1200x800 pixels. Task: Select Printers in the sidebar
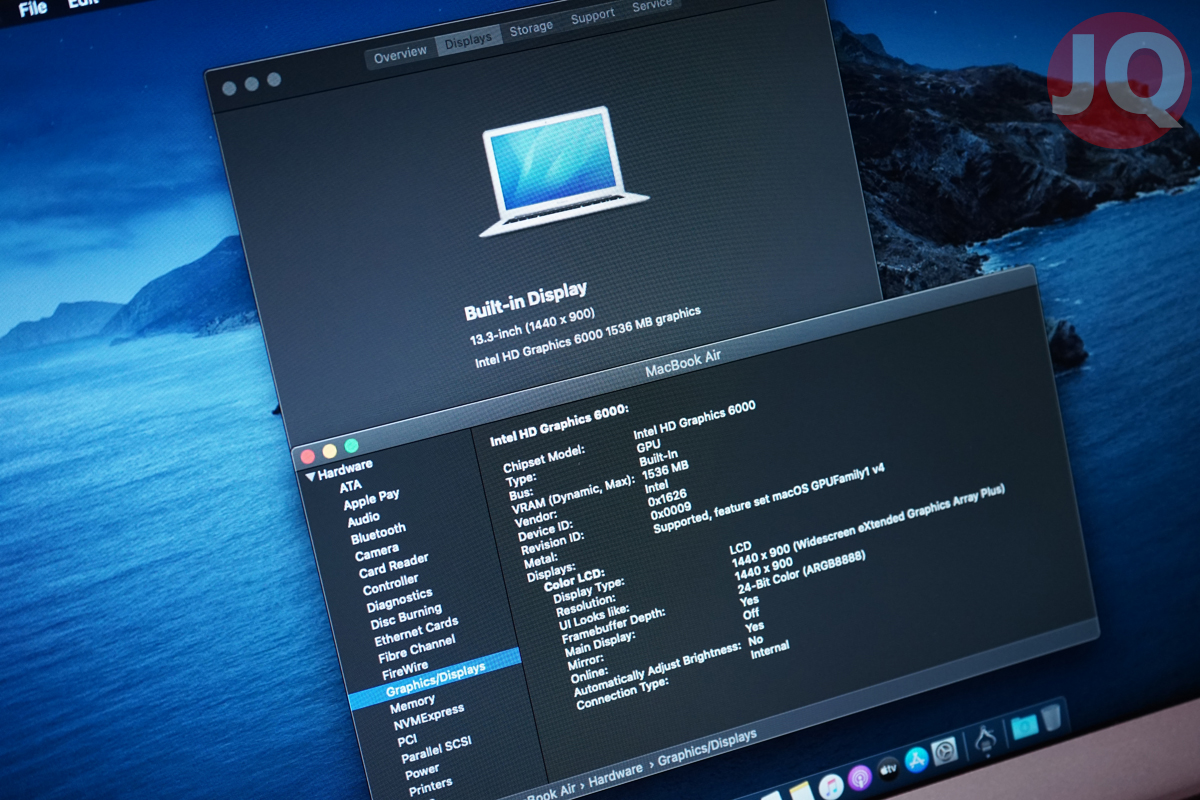(x=430, y=787)
